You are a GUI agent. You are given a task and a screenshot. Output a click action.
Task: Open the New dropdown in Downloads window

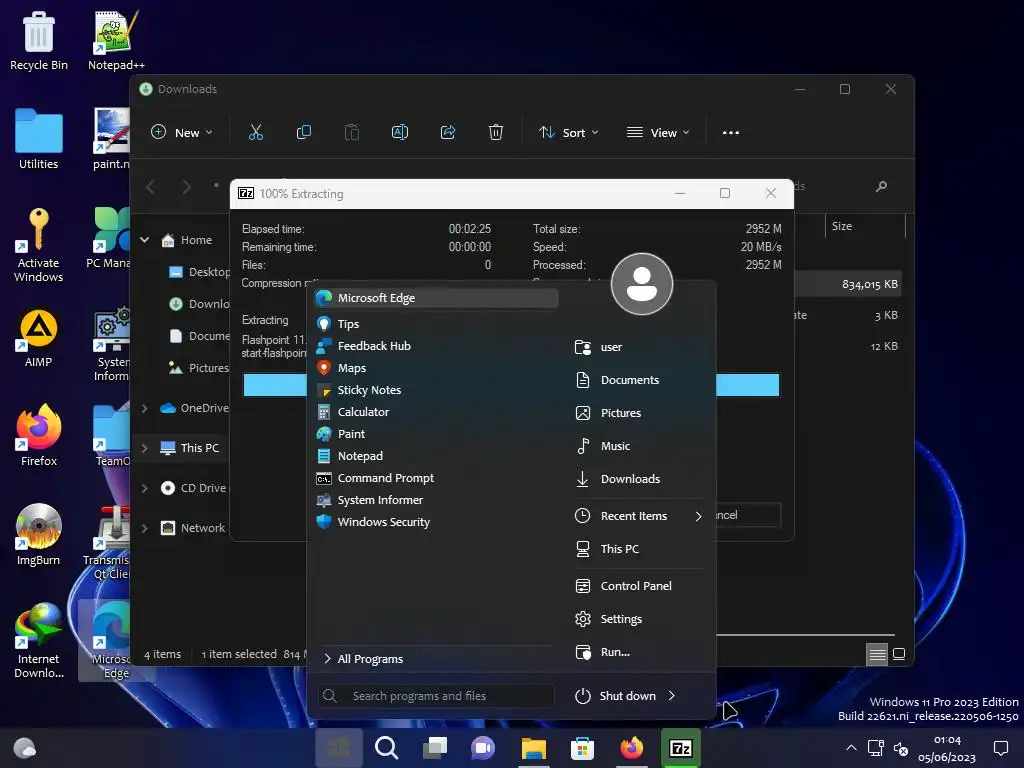182,133
